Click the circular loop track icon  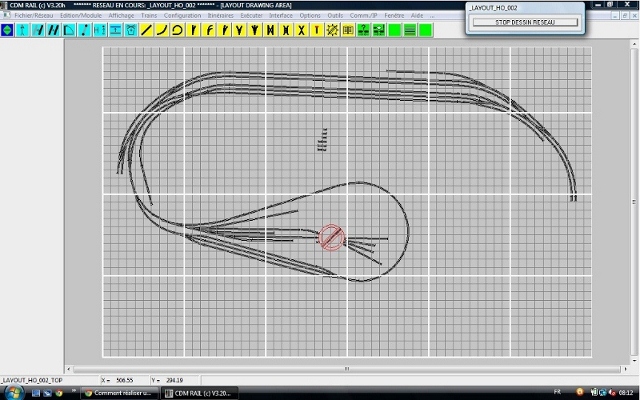click(x=177, y=30)
